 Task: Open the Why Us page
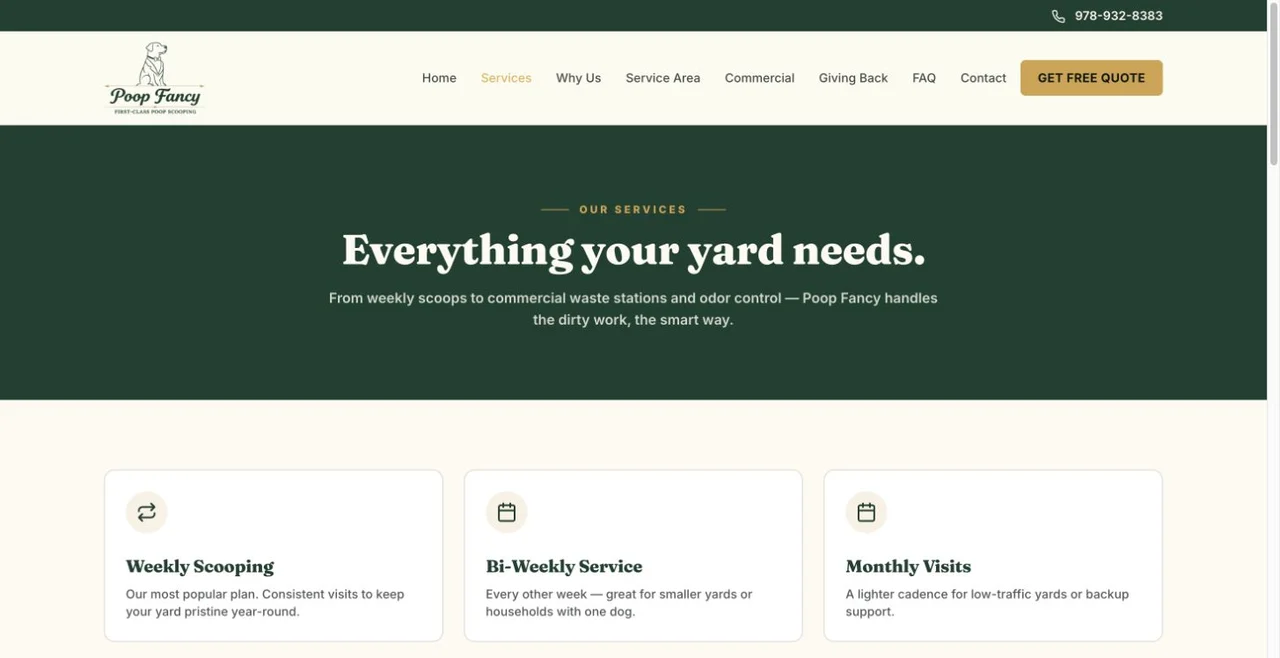[578, 78]
